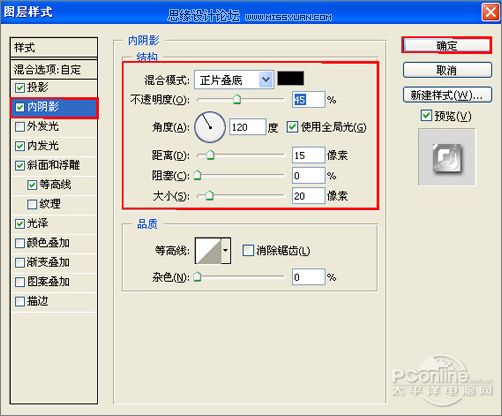Toggle the 预览(V) checkbox
Screen dimensions: 502x416
[x=426, y=116]
